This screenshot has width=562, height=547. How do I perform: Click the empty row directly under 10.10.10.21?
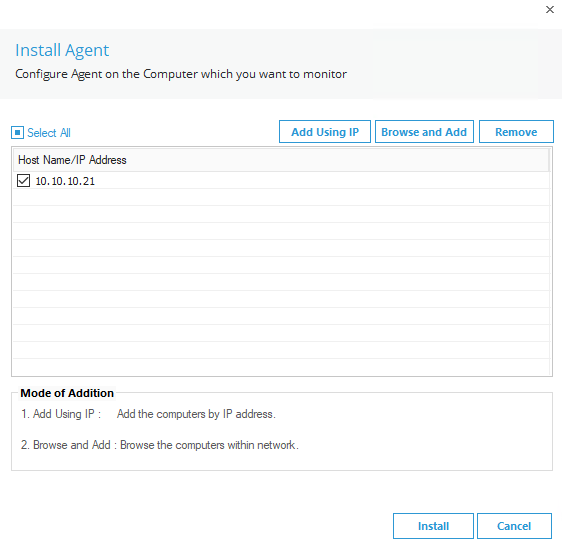pos(281,197)
